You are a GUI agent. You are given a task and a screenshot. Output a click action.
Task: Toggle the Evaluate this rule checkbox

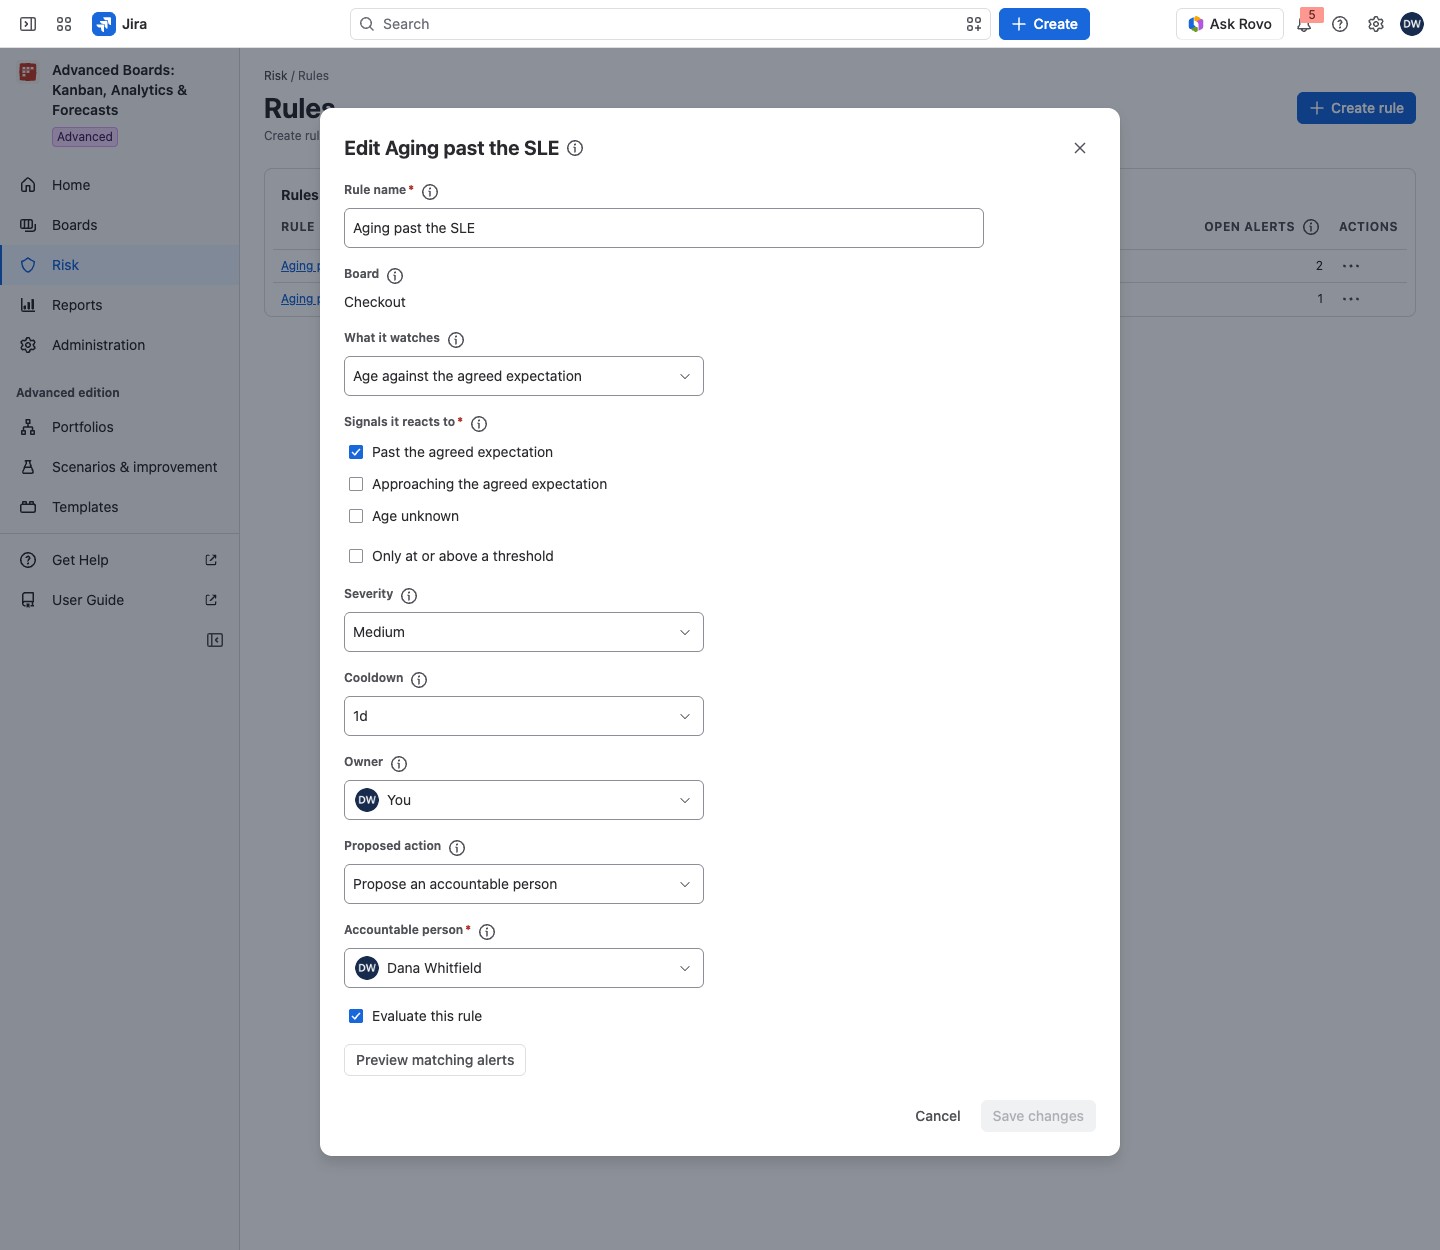coord(356,1016)
